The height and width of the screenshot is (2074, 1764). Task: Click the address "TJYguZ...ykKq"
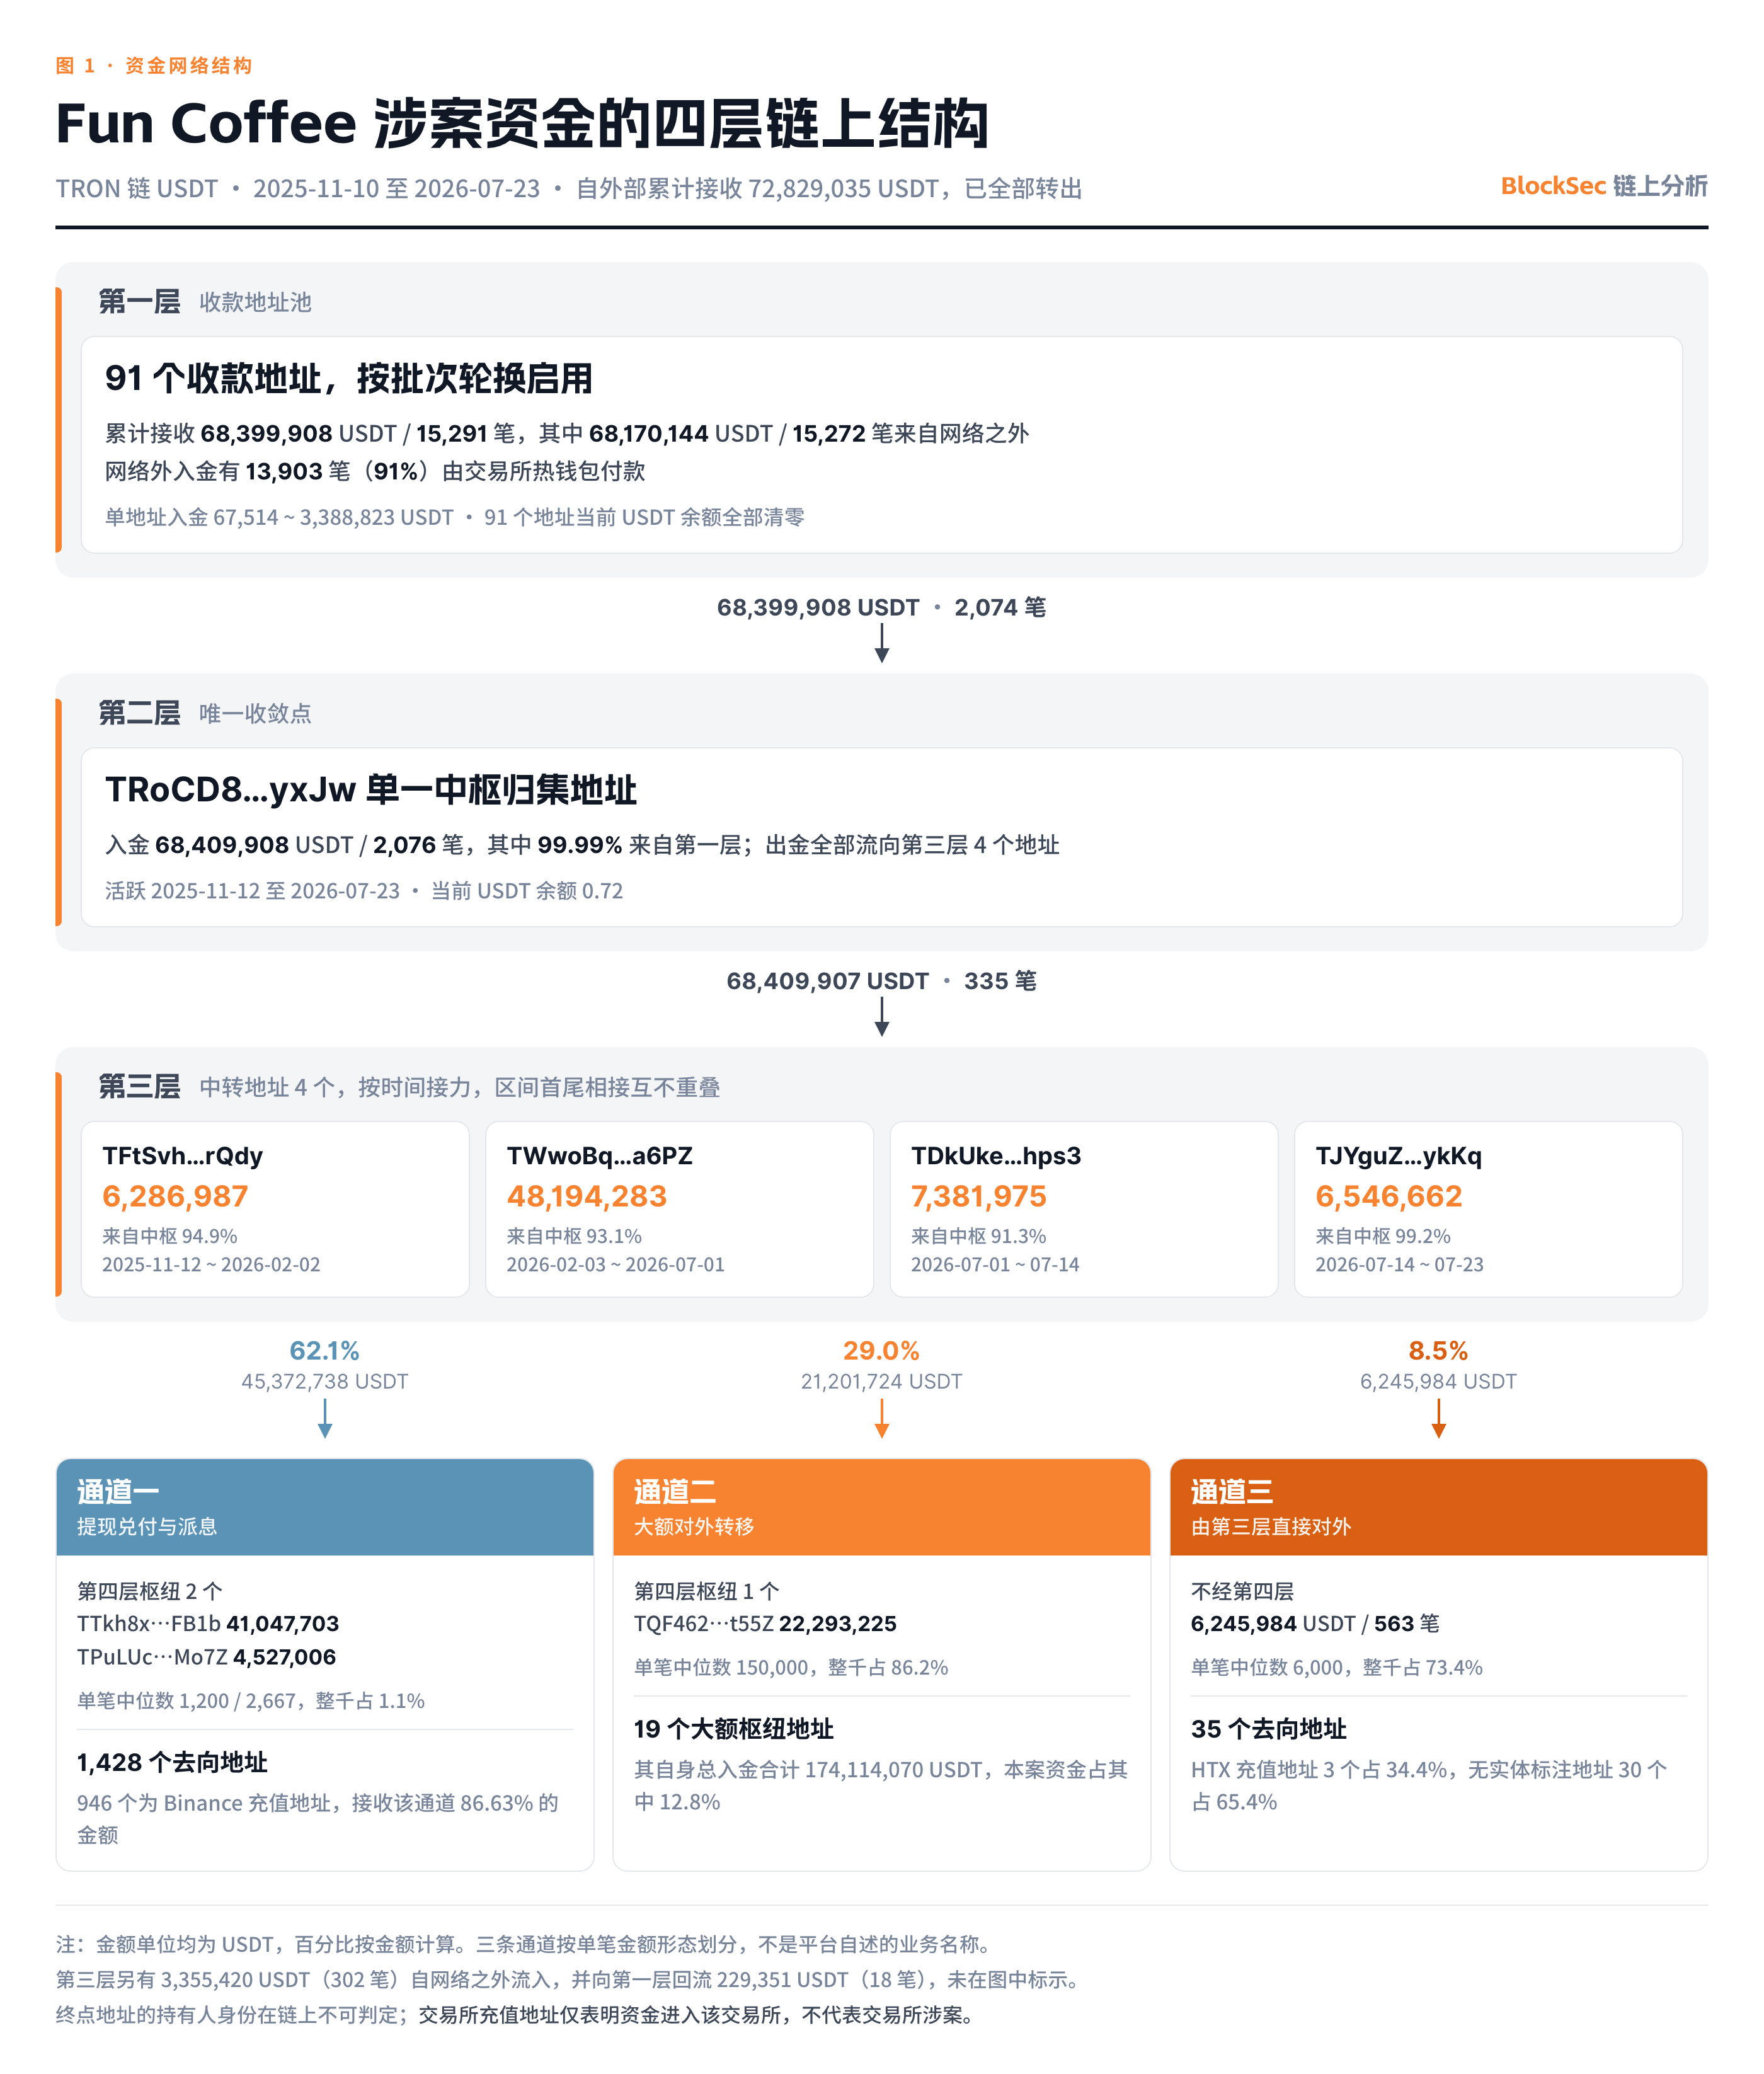click(x=1398, y=1156)
